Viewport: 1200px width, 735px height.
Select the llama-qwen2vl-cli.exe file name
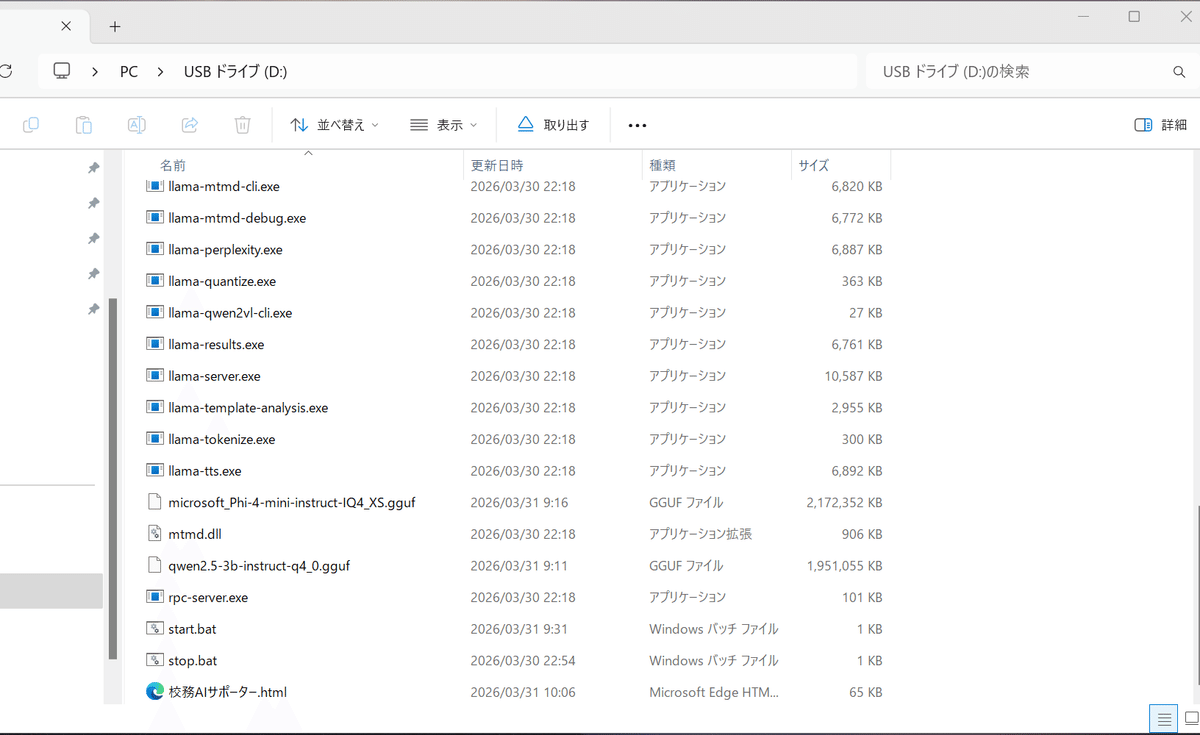click(x=230, y=313)
